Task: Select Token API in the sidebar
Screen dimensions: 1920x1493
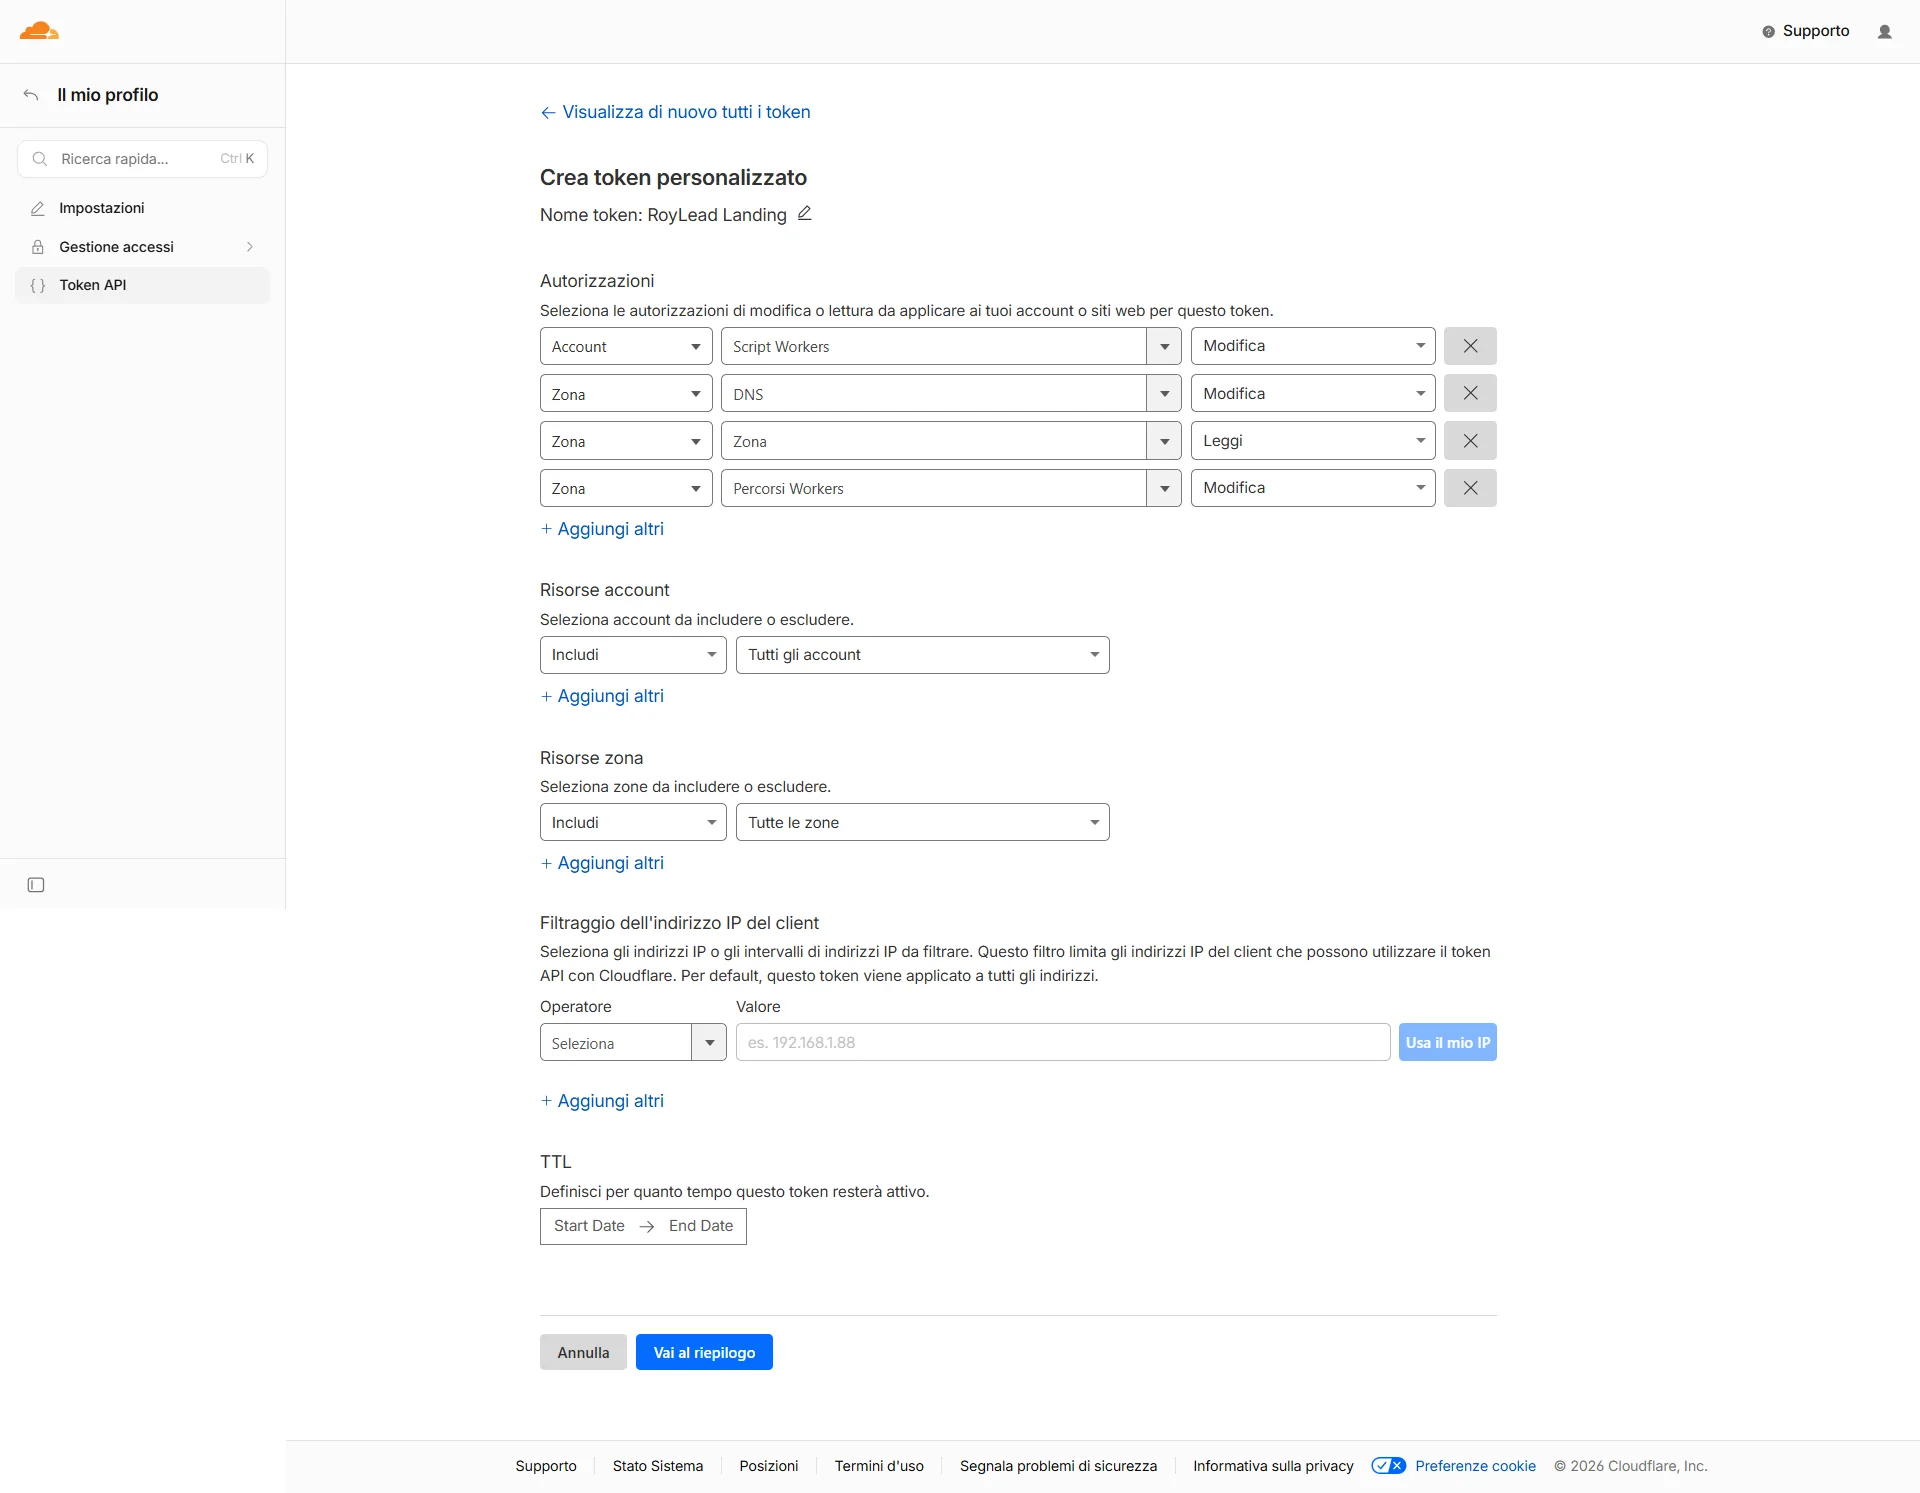Action: pyautogui.click(x=142, y=285)
